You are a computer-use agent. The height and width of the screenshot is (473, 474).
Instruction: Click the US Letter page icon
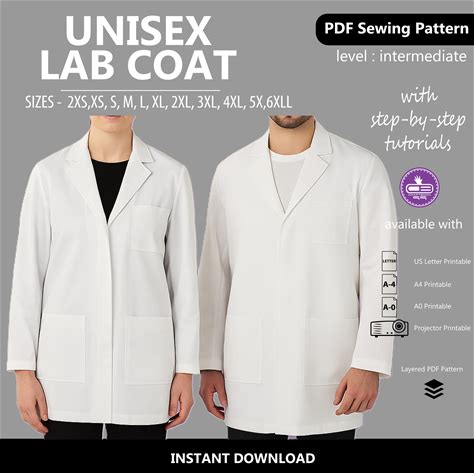click(x=389, y=261)
